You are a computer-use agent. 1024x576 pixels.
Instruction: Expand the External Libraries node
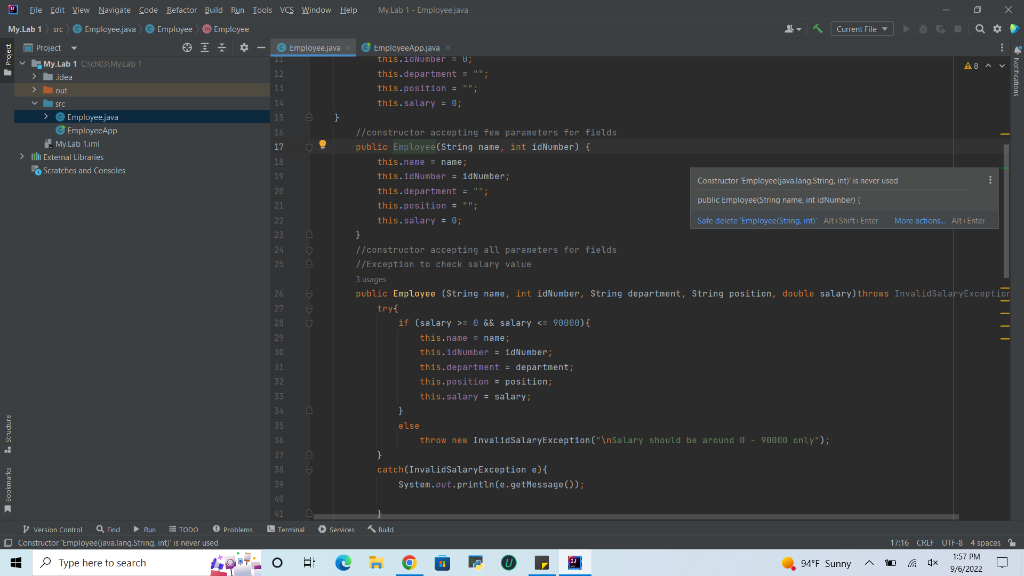click(22, 156)
